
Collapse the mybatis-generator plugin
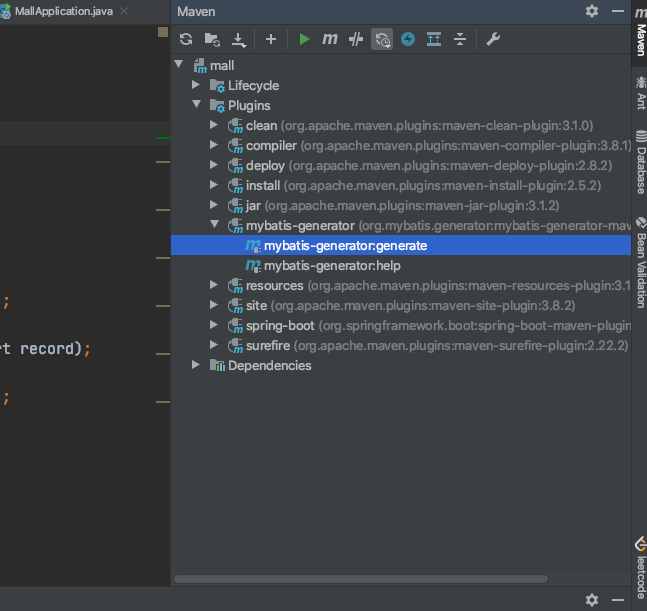point(215,224)
